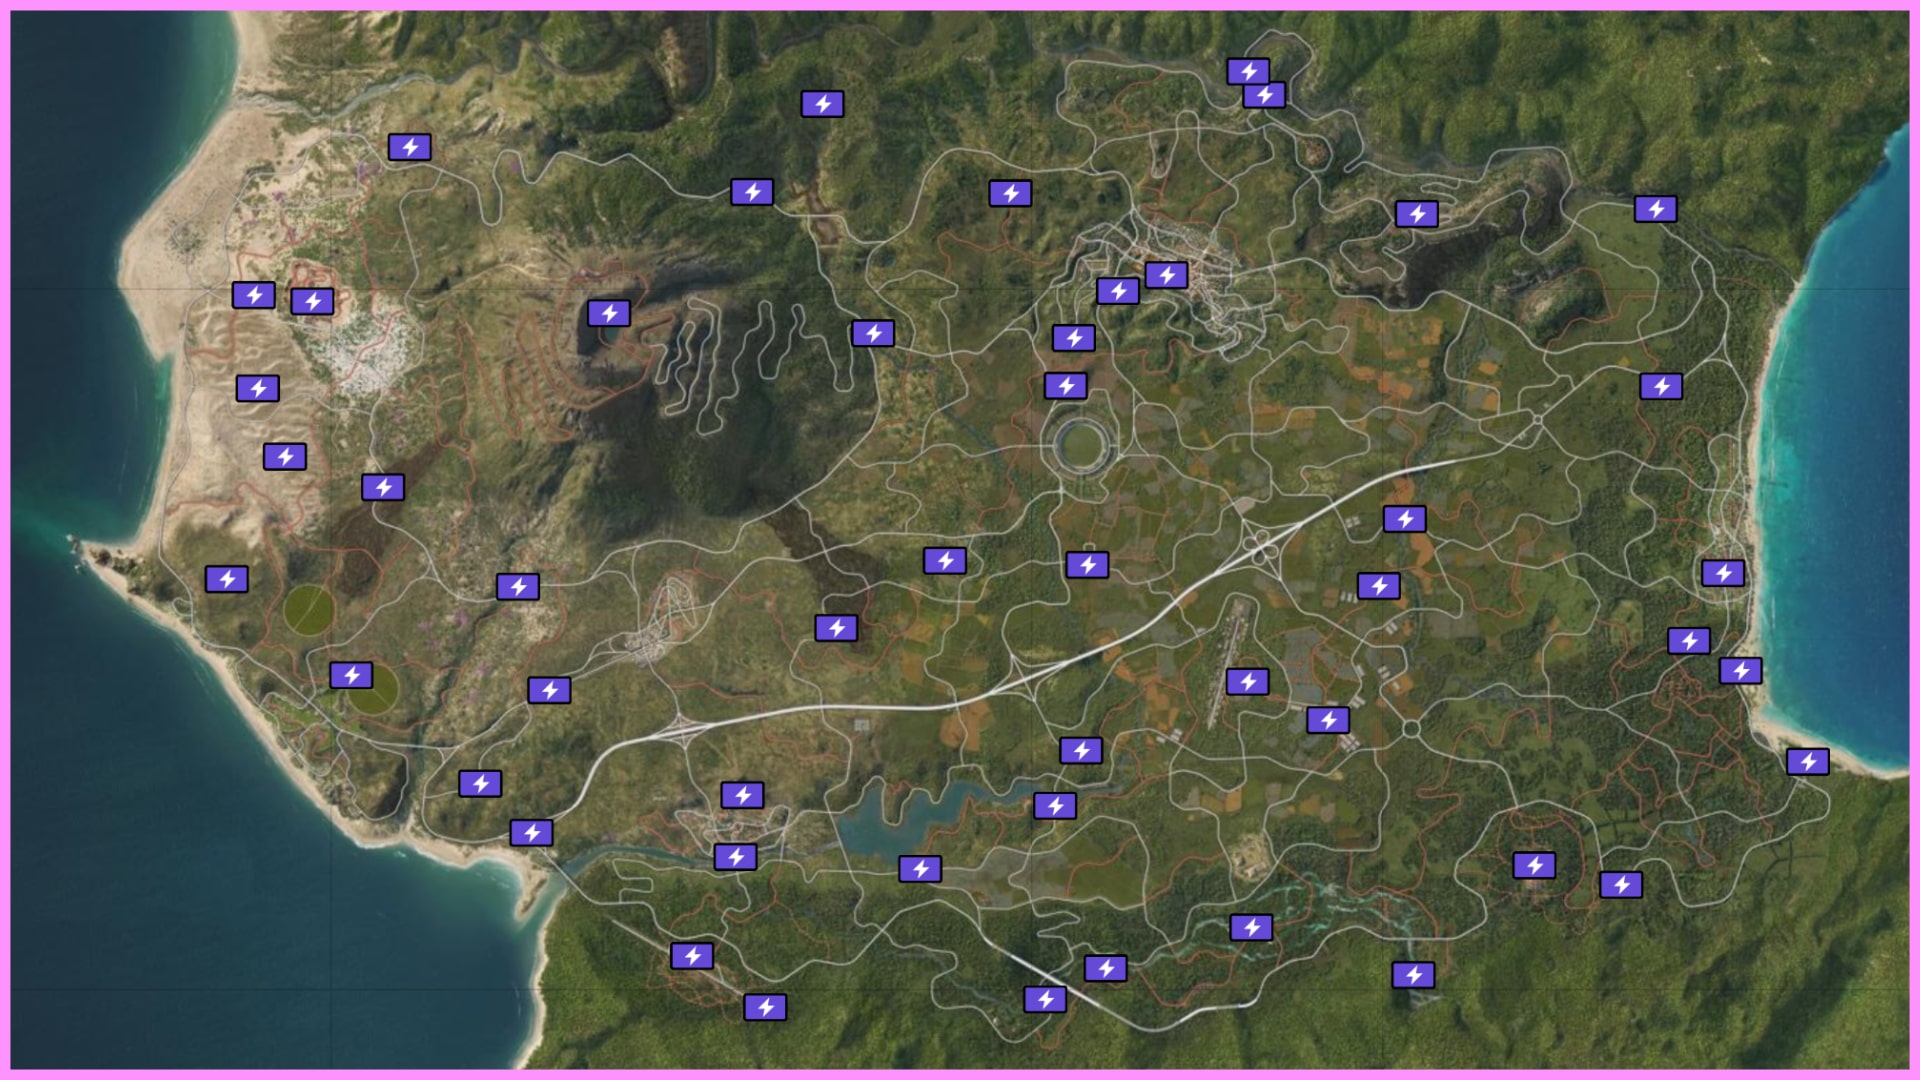Click the northwesternmost marker near the sandy coast
The image size is (1920, 1080).
pos(410,147)
